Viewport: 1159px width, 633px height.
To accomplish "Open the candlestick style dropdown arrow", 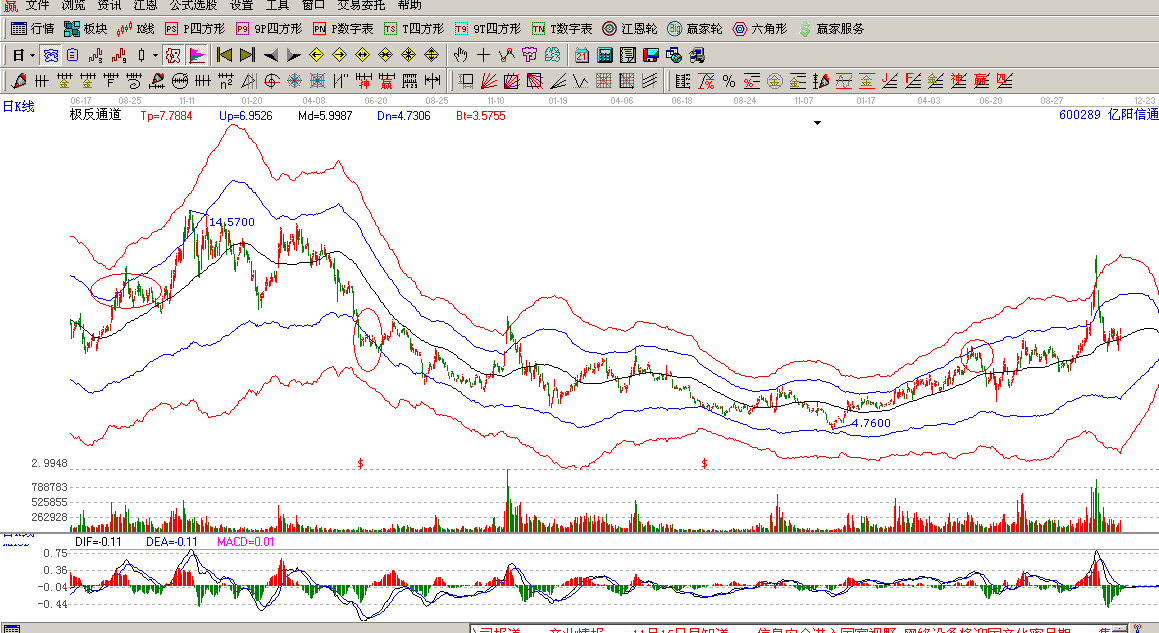I will pos(155,55).
